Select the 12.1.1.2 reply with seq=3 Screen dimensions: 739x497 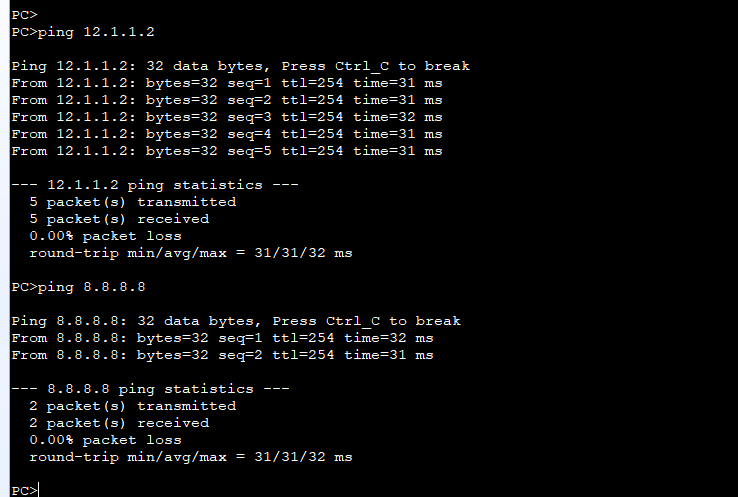(x=227, y=117)
